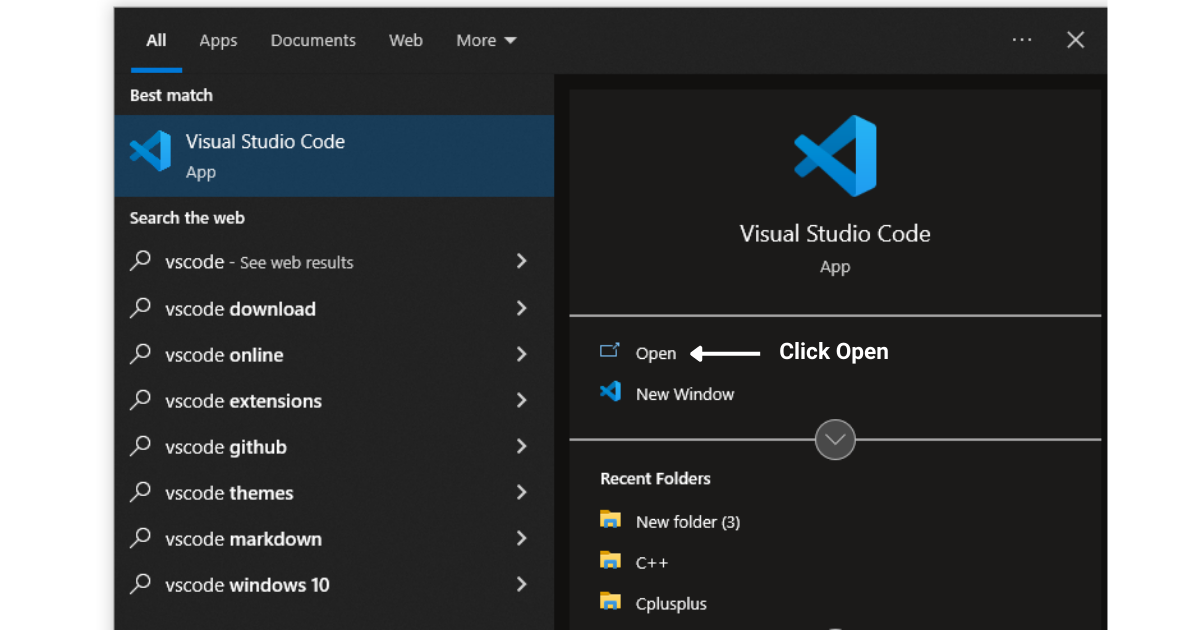Image resolution: width=1200 pixels, height=630 pixels.
Task: Click the C++ folder icon
Action: [x=610, y=560]
